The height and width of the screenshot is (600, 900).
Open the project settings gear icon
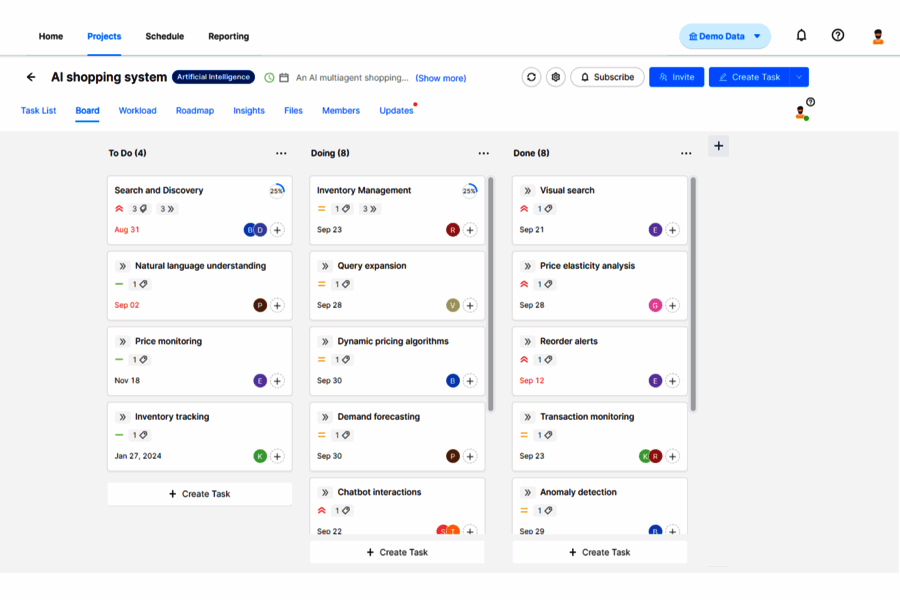[x=556, y=77]
